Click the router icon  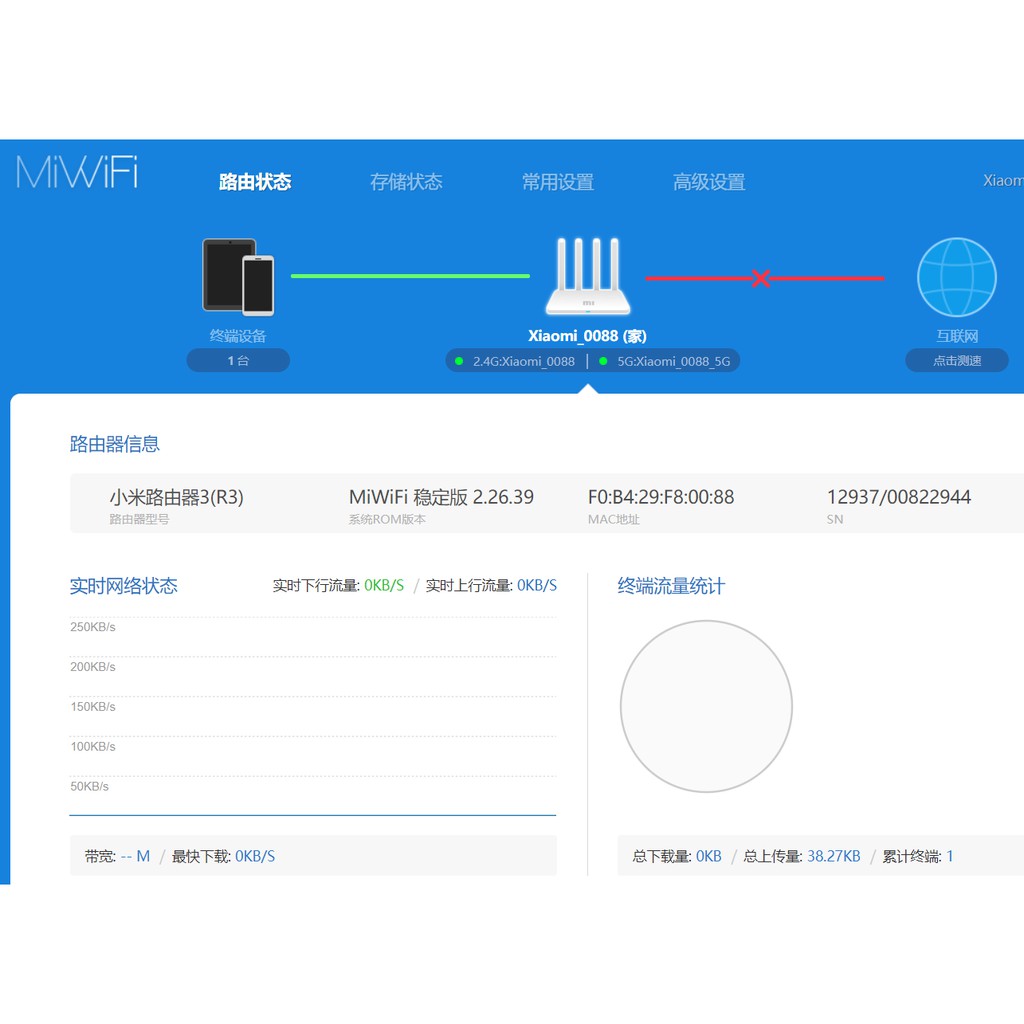pyautogui.click(x=588, y=276)
